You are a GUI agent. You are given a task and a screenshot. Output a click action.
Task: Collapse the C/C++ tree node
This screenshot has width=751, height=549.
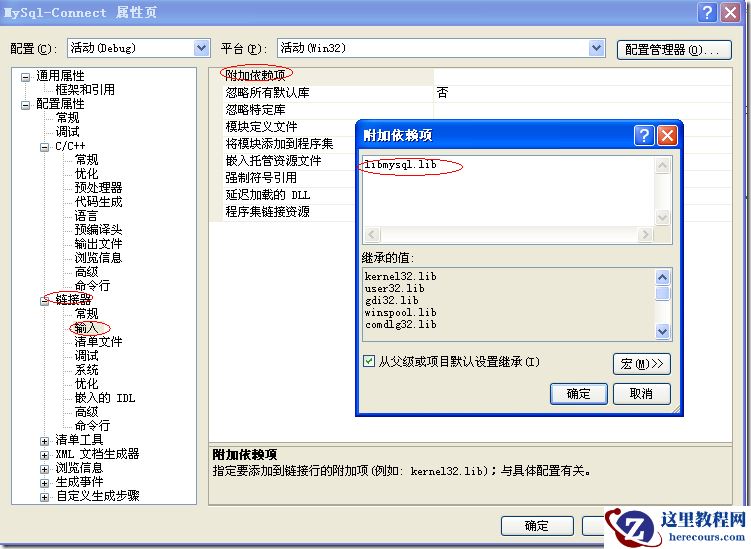pos(45,147)
